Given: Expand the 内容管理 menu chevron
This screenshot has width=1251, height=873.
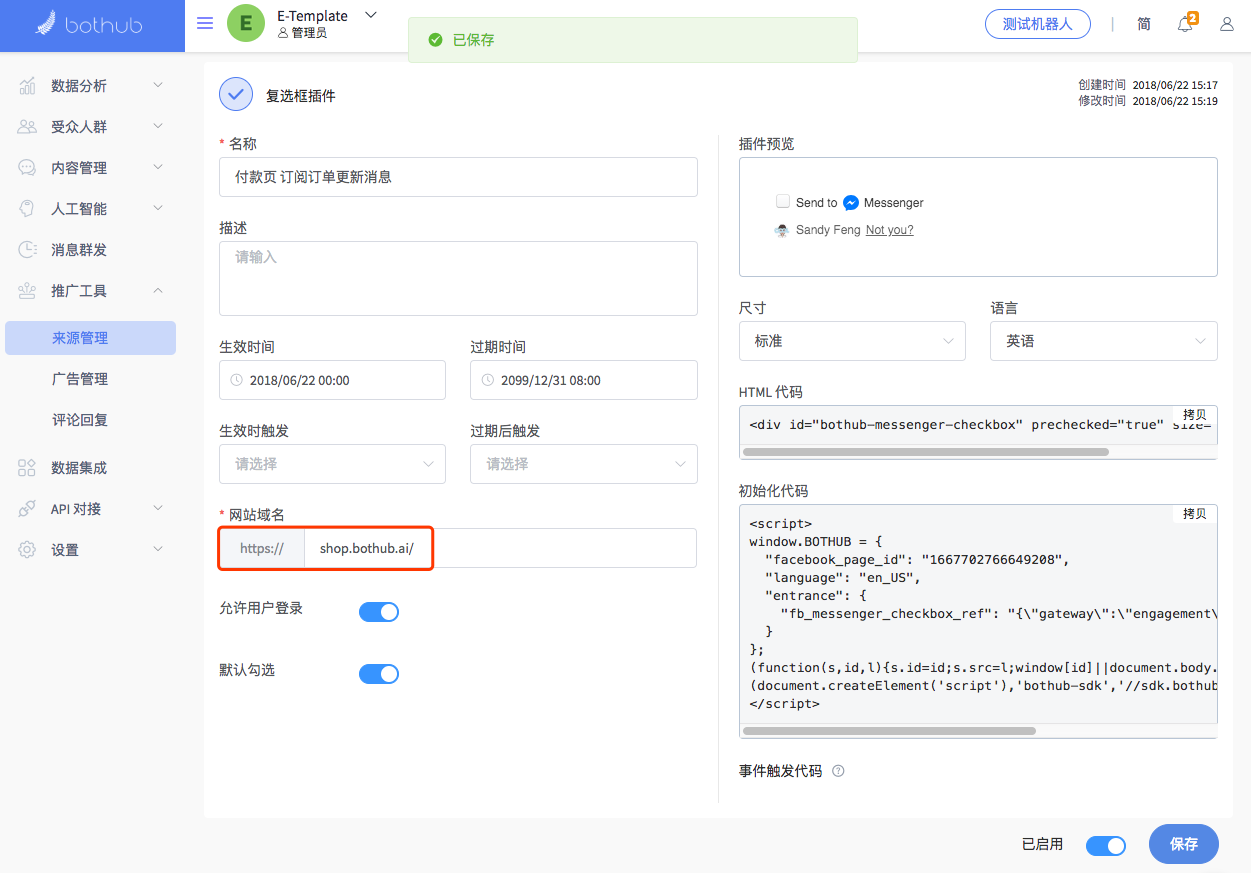Looking at the screenshot, I should (x=158, y=168).
